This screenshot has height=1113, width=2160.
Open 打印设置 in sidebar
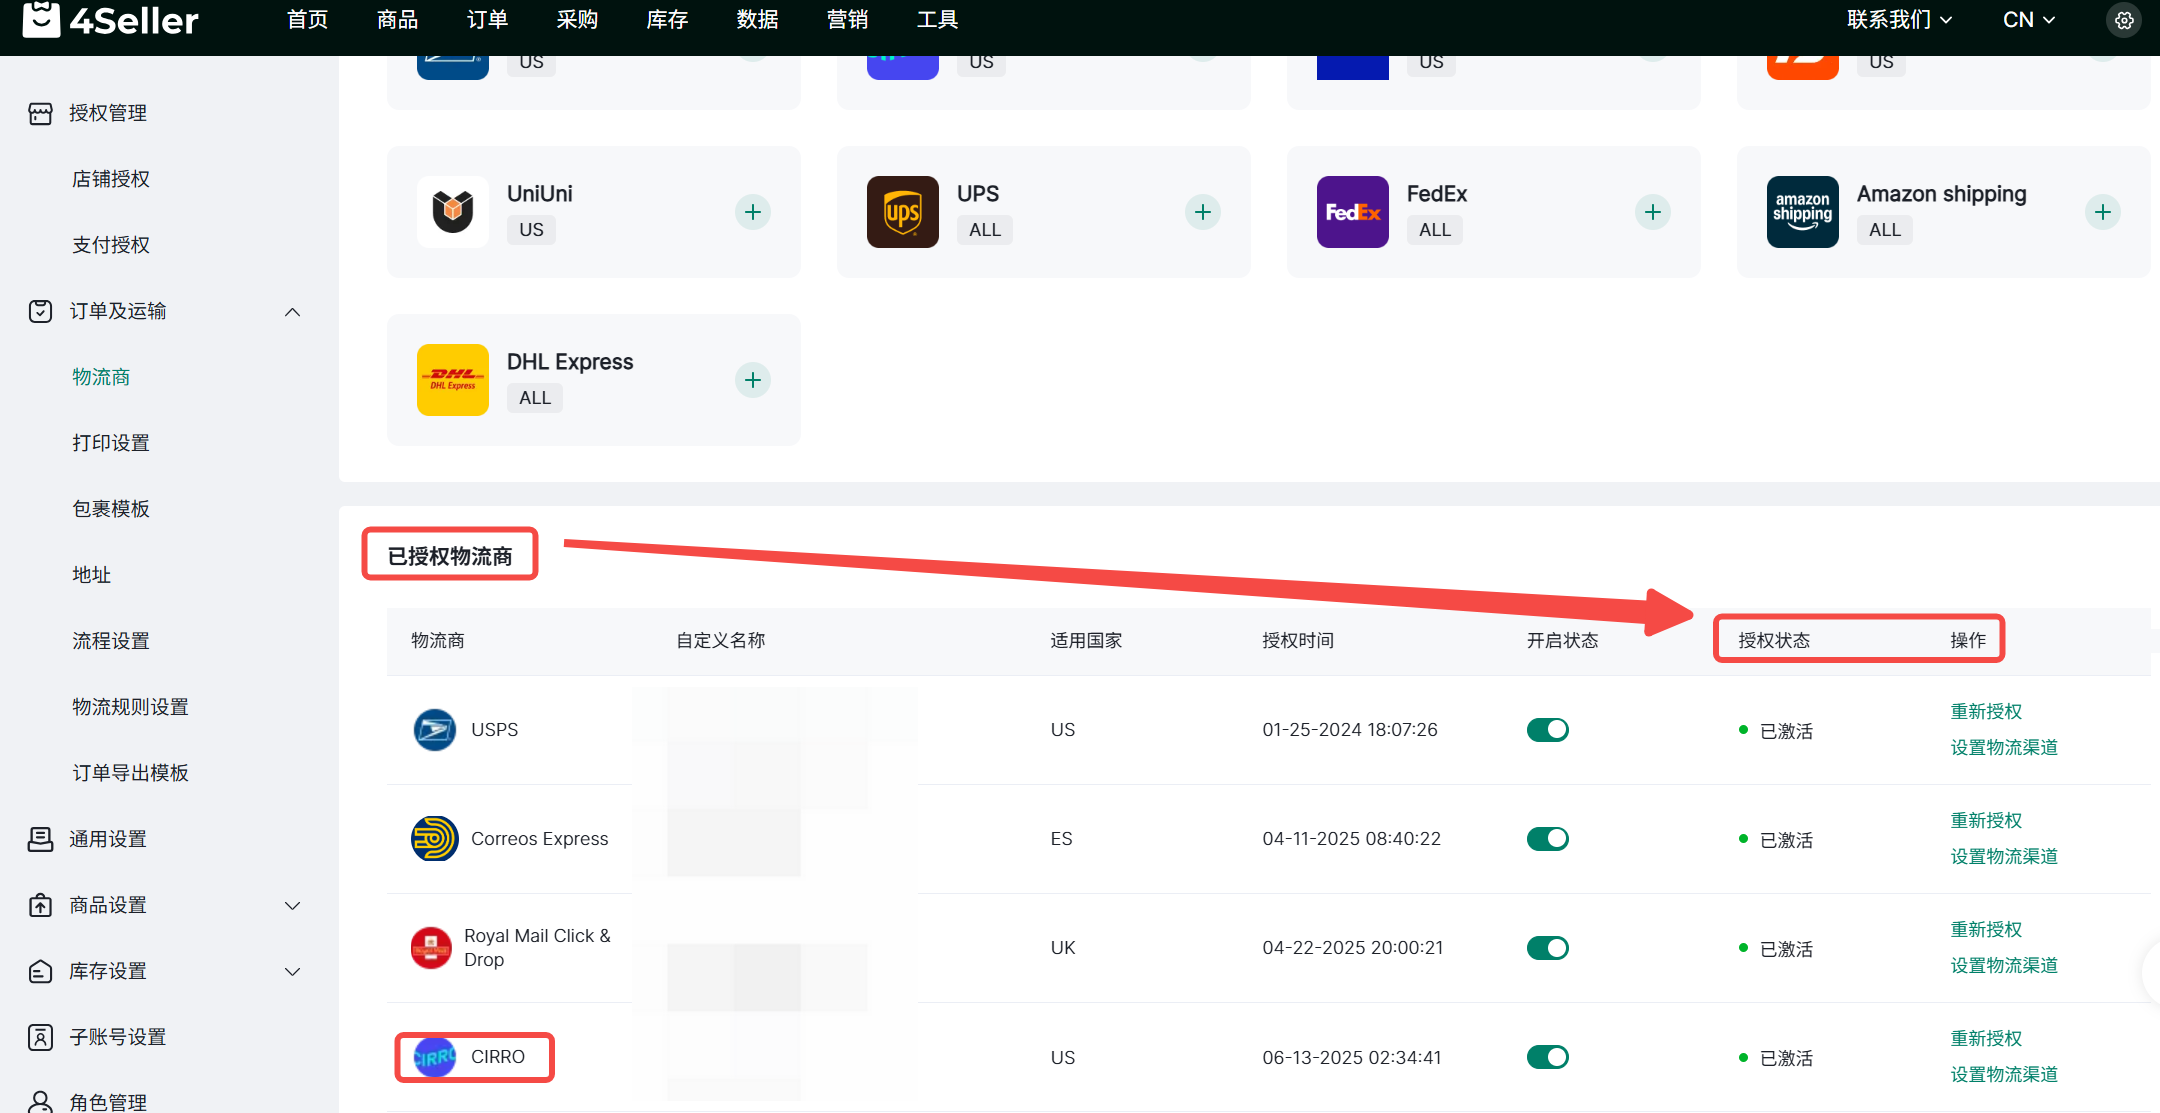click(111, 443)
